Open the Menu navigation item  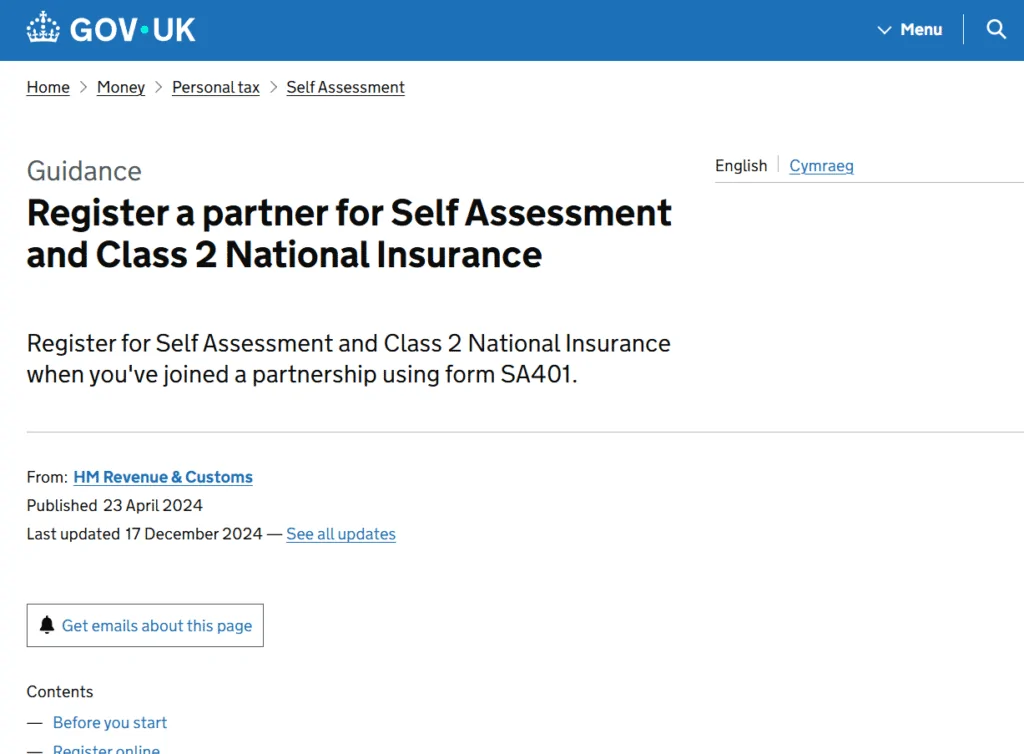[920, 30]
